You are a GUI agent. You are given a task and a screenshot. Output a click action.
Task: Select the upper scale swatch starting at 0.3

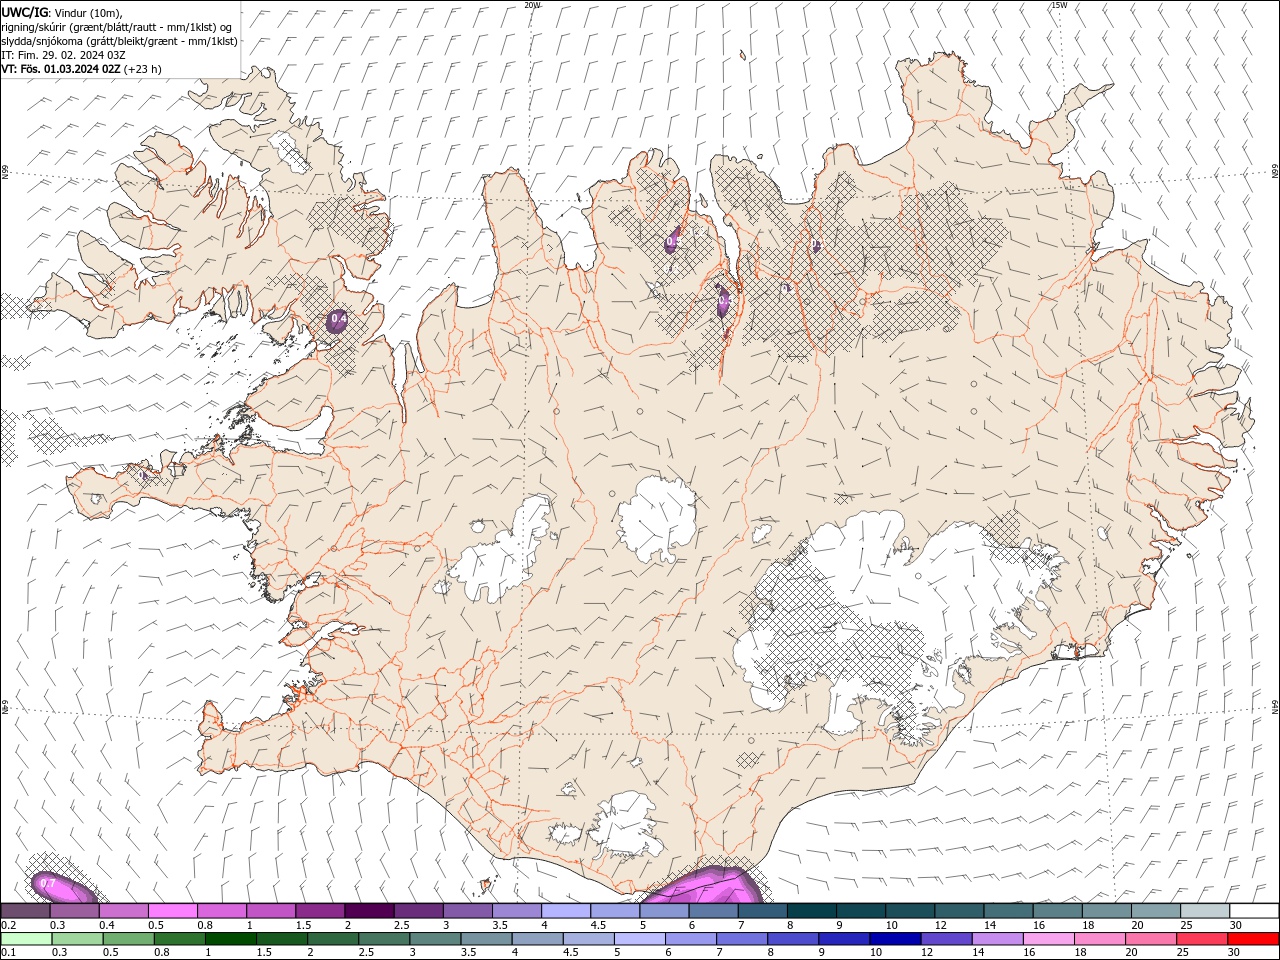click(x=74, y=911)
